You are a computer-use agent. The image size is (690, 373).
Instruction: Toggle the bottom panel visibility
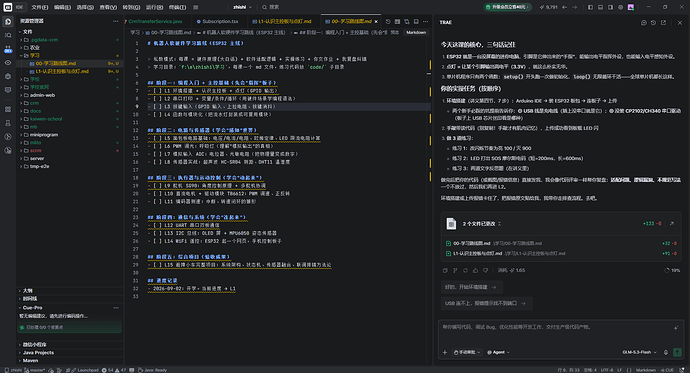pyautogui.click(x=600, y=7)
